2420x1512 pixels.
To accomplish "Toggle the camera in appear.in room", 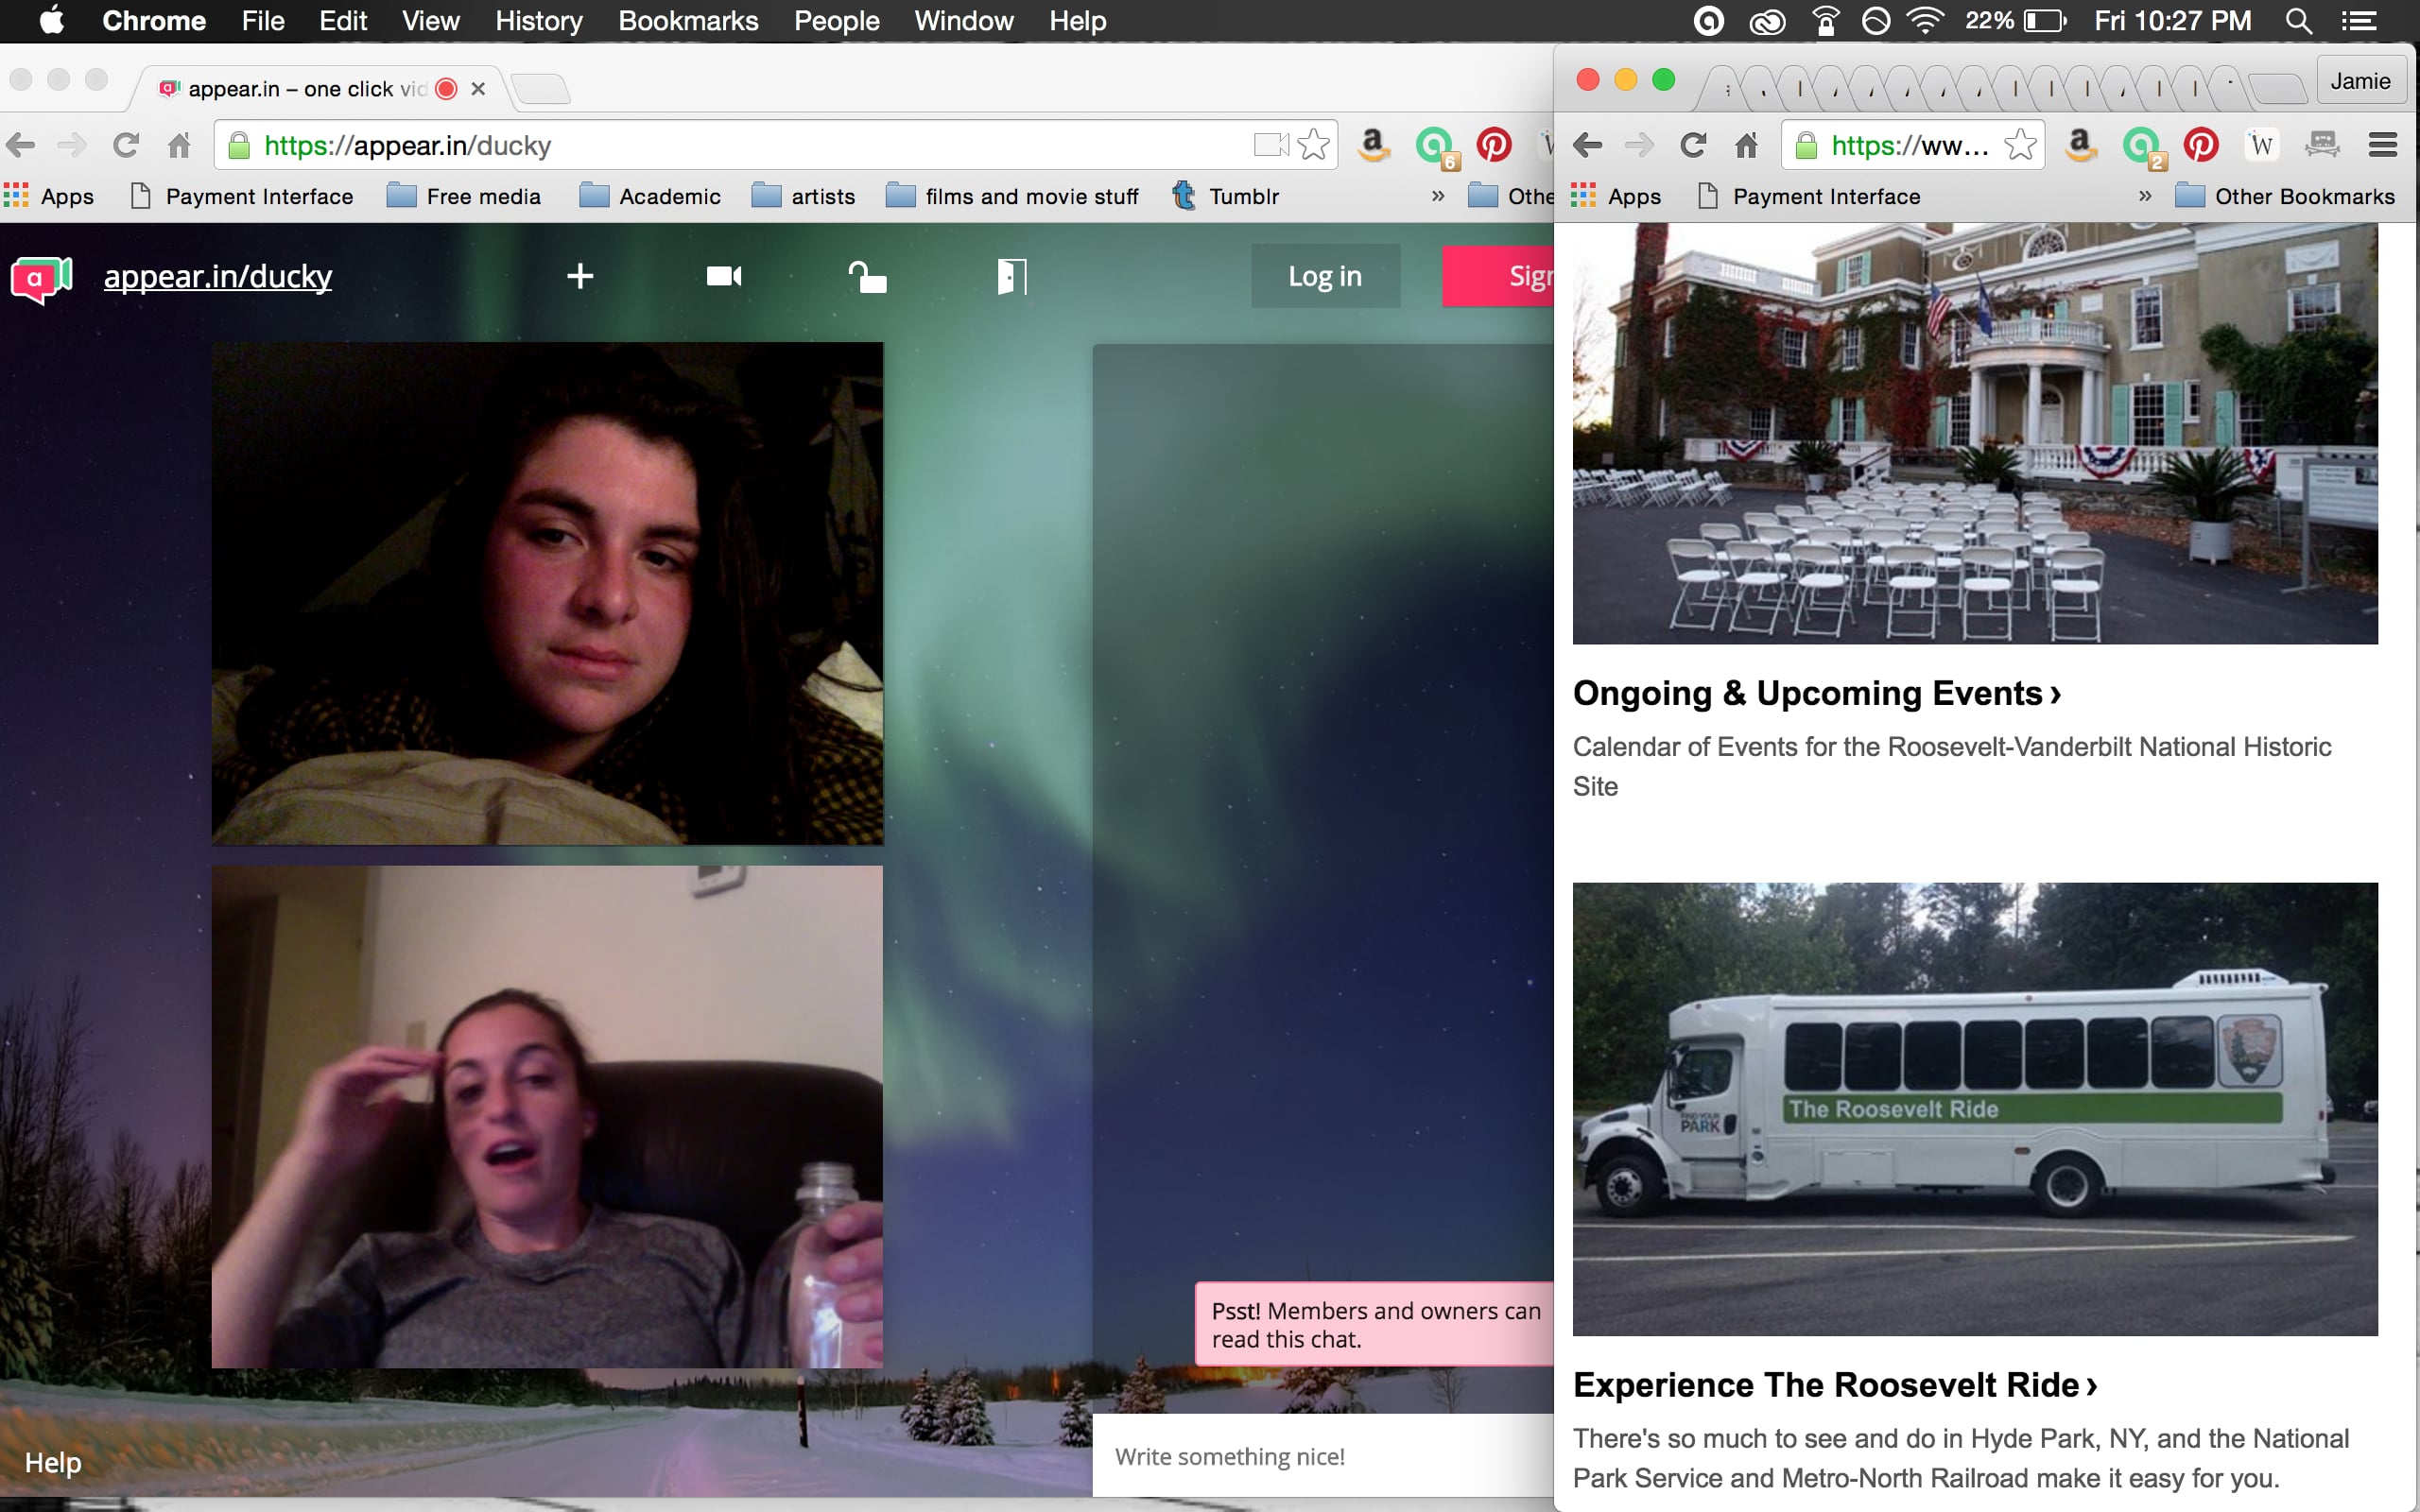I will point(724,276).
